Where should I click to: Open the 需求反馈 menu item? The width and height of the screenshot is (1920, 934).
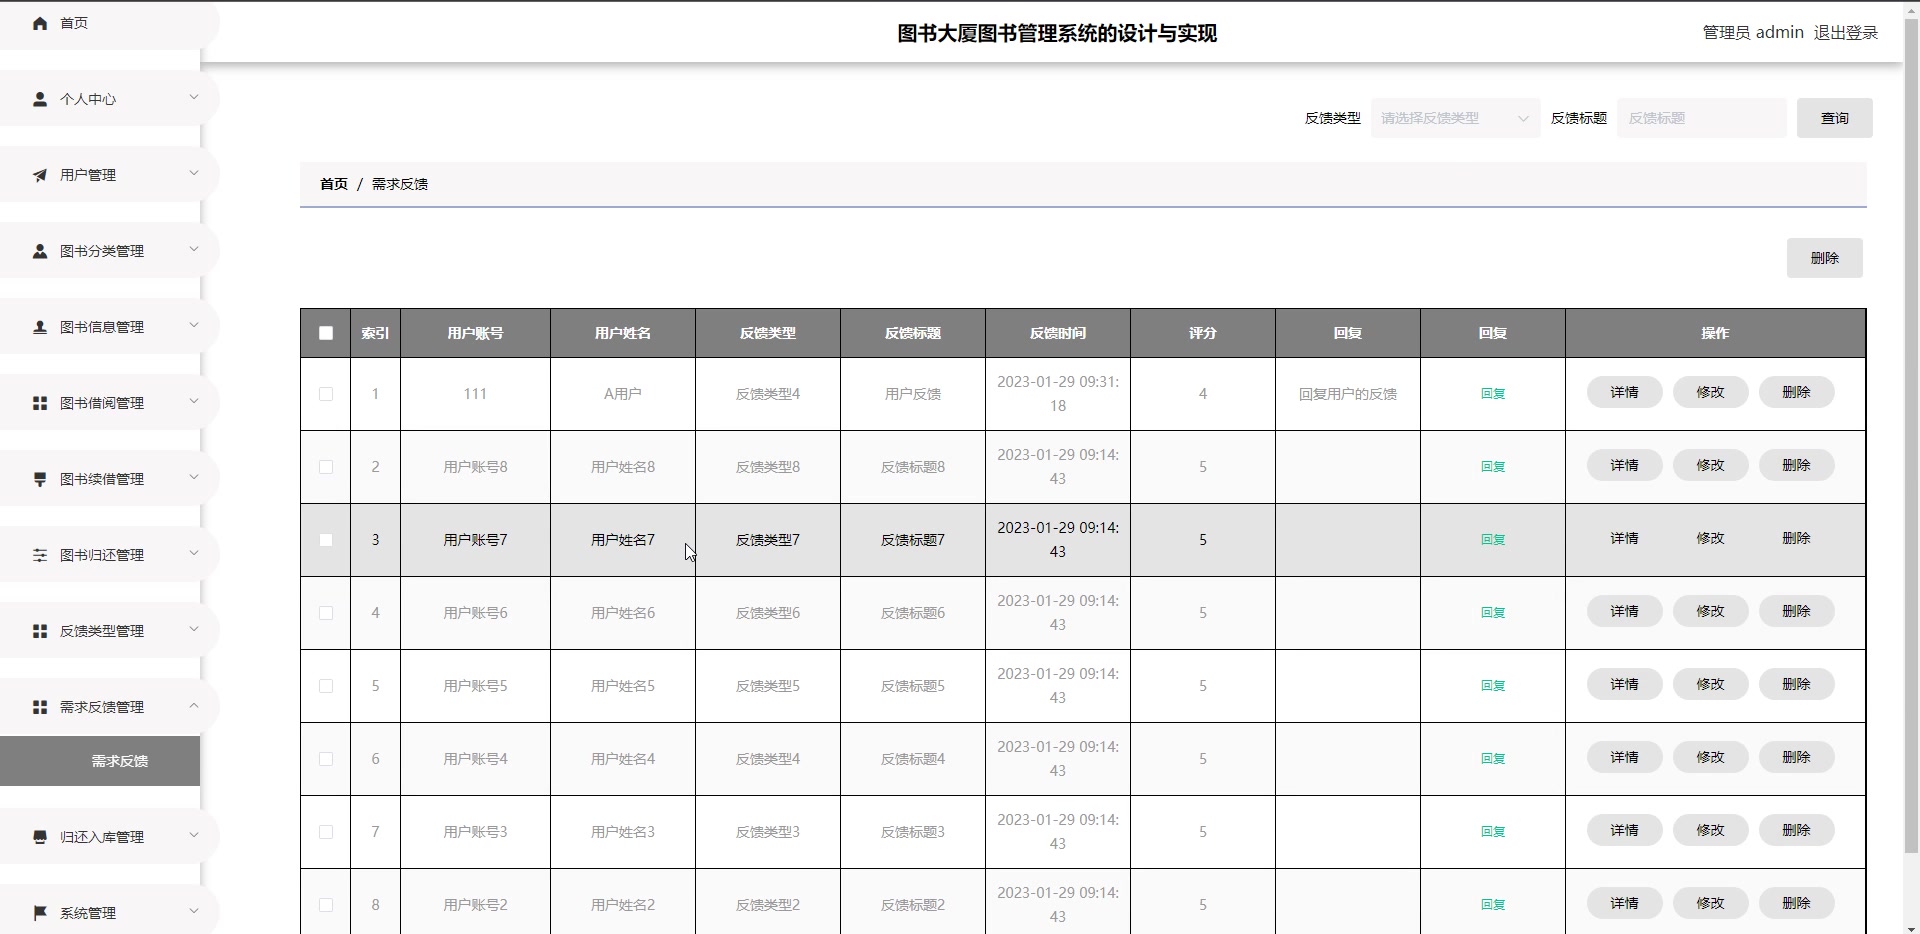[118, 760]
